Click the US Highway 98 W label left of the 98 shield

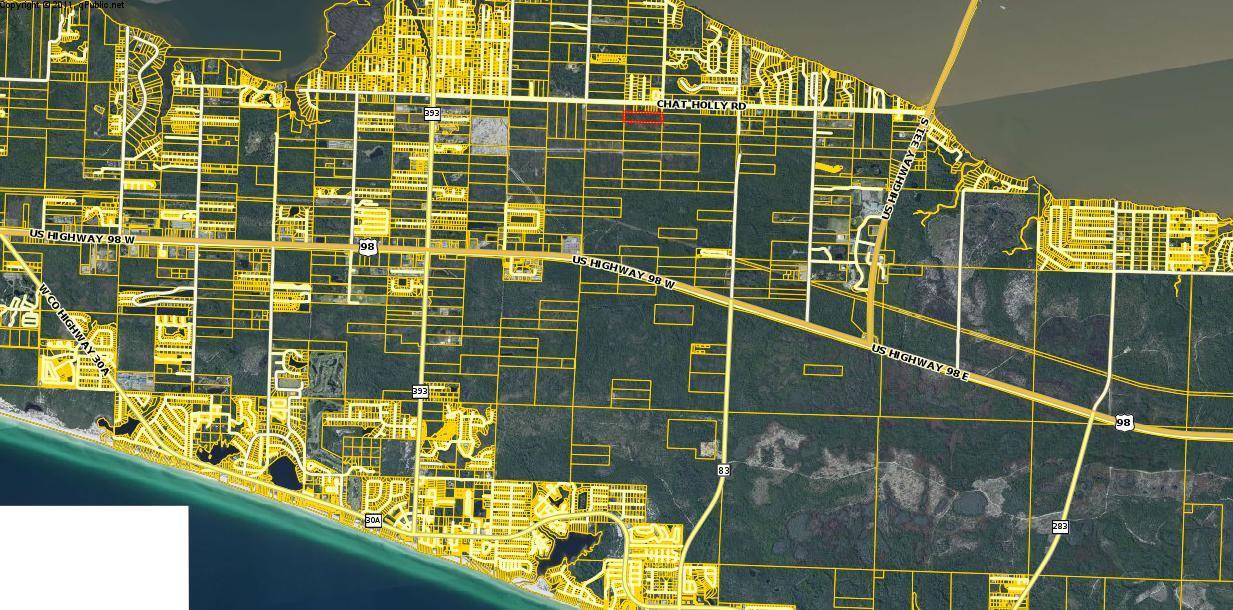point(81,237)
